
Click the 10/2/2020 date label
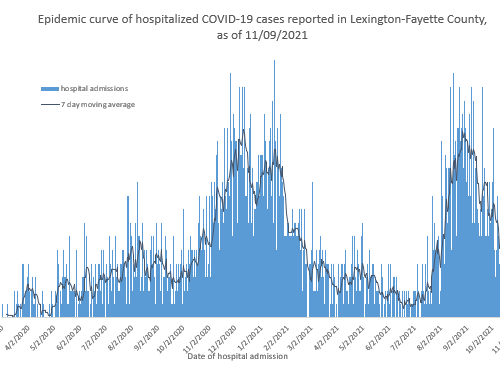[170, 339]
